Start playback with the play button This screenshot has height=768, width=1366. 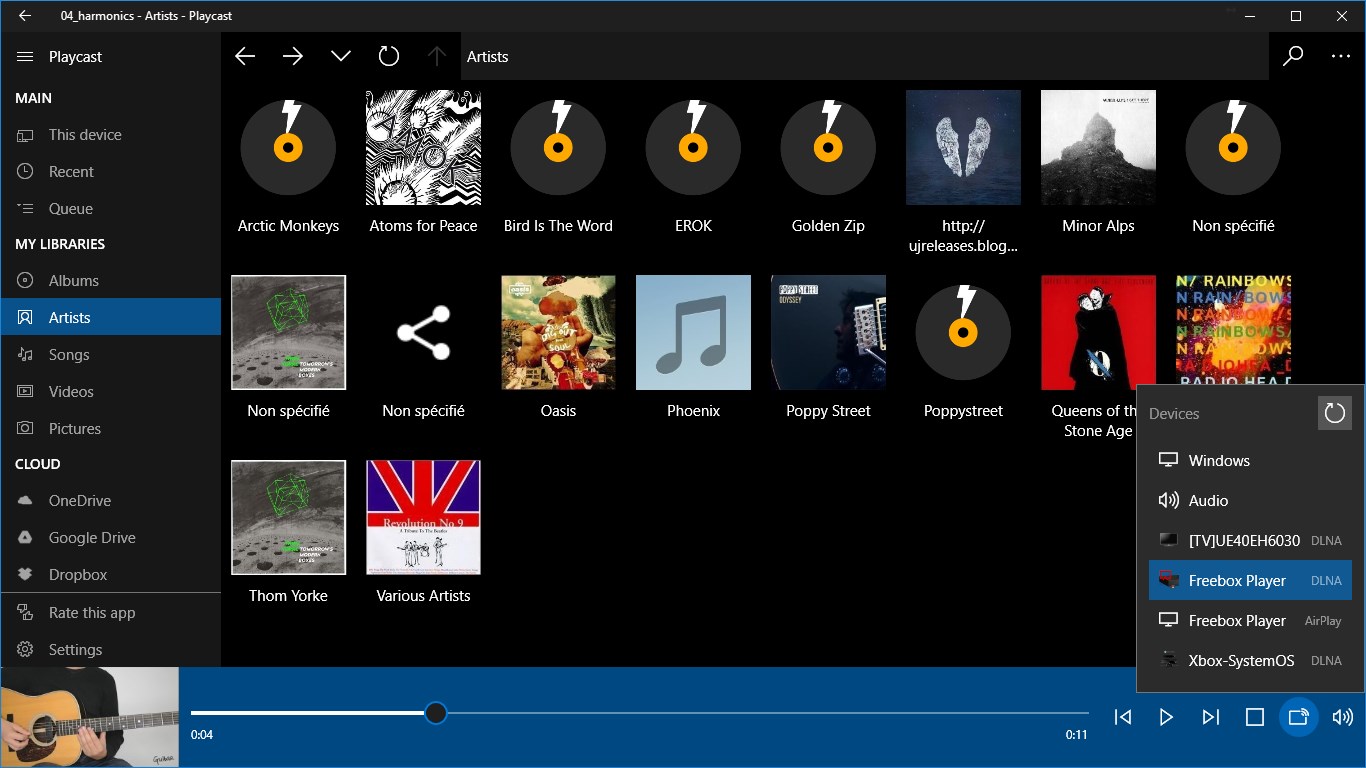point(1166,717)
